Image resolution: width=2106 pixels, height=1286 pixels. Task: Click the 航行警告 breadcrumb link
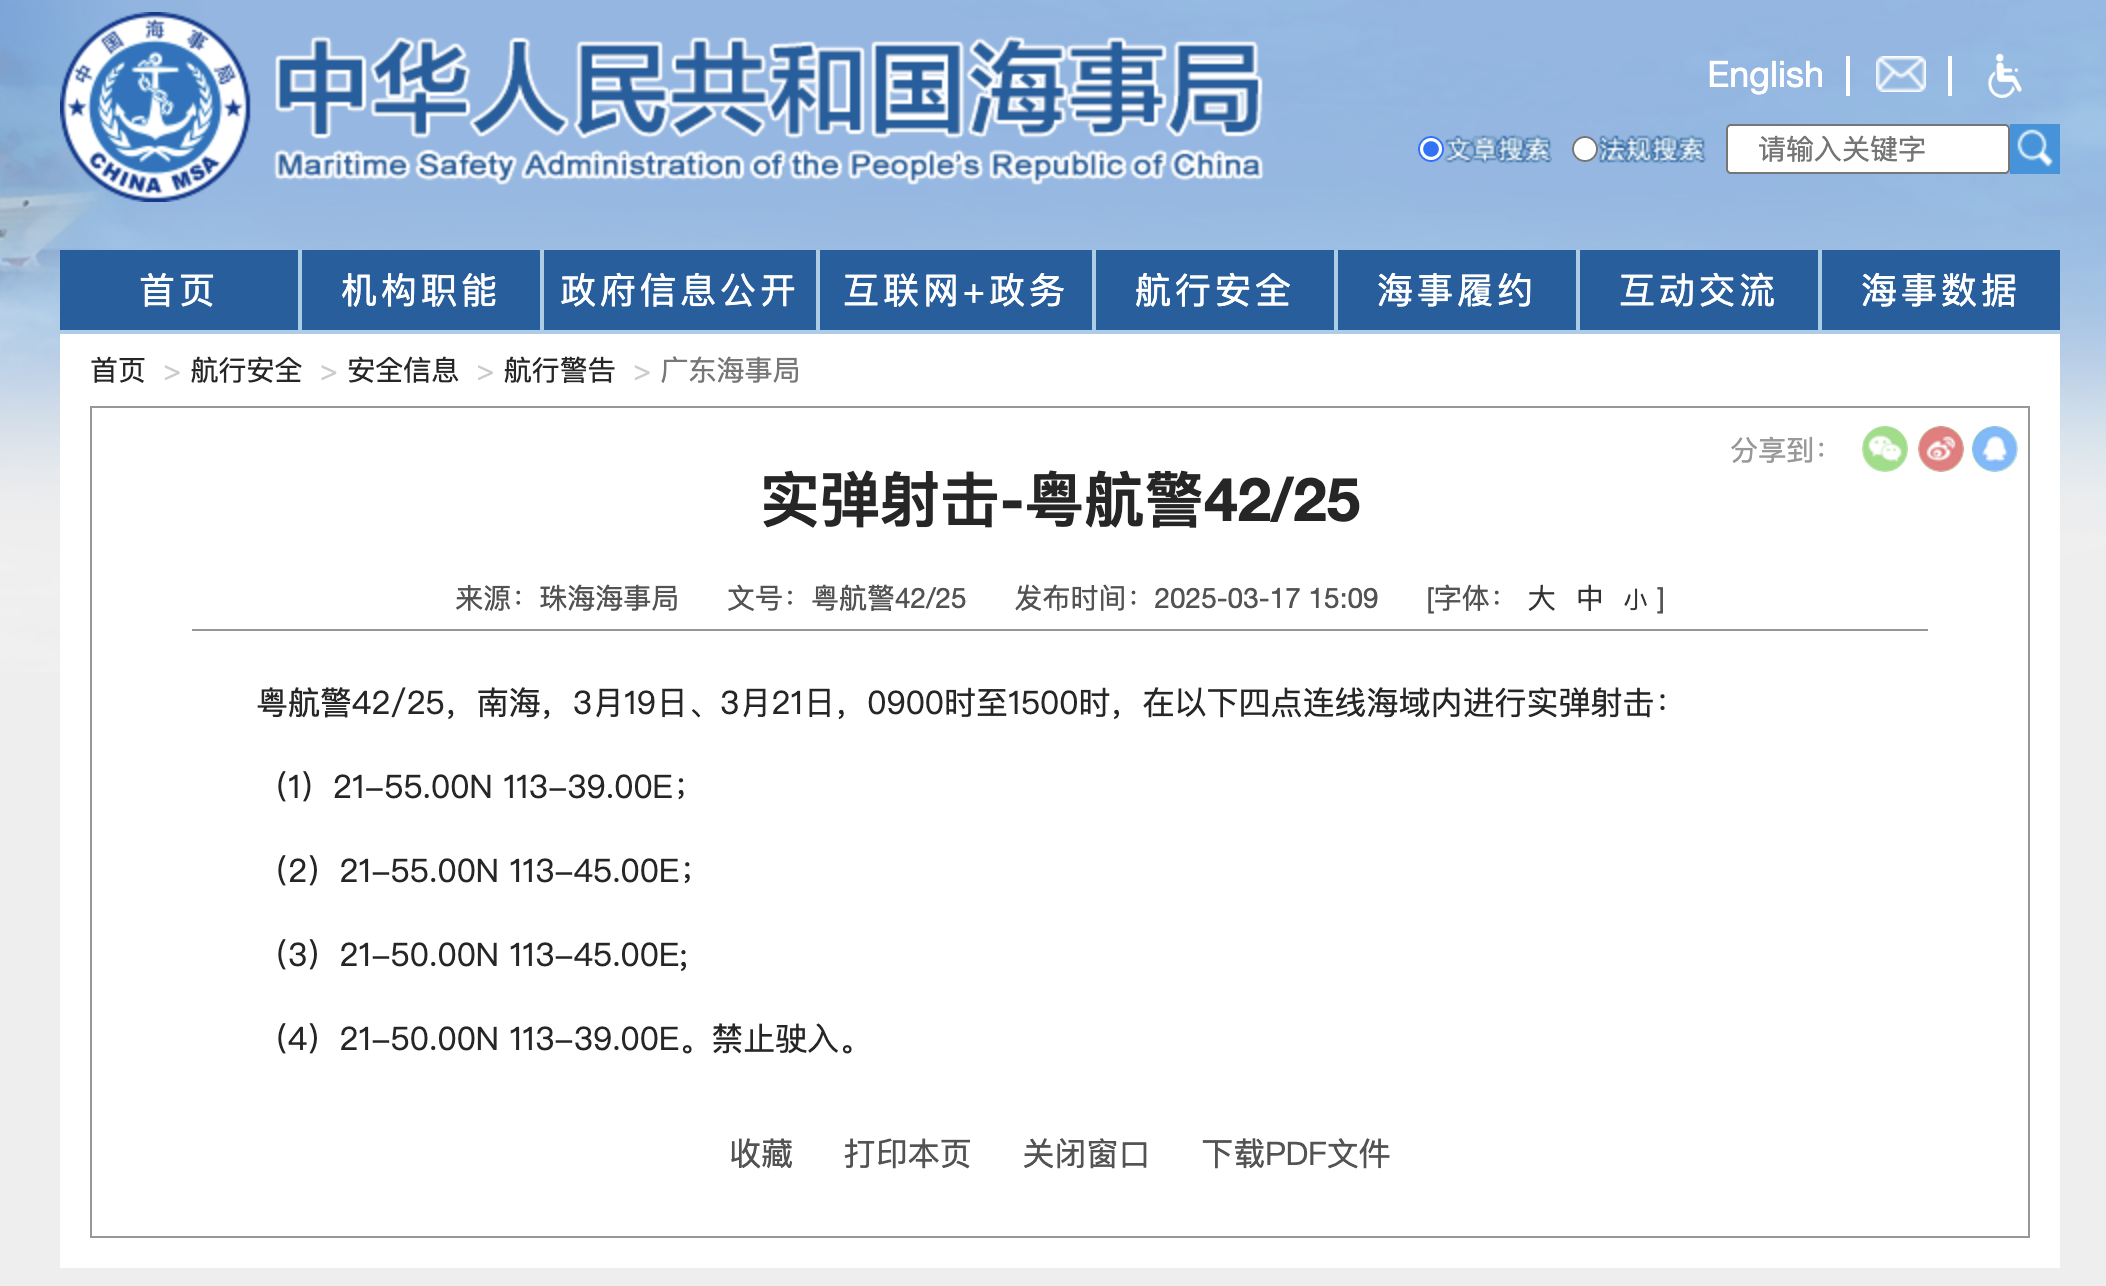559,371
